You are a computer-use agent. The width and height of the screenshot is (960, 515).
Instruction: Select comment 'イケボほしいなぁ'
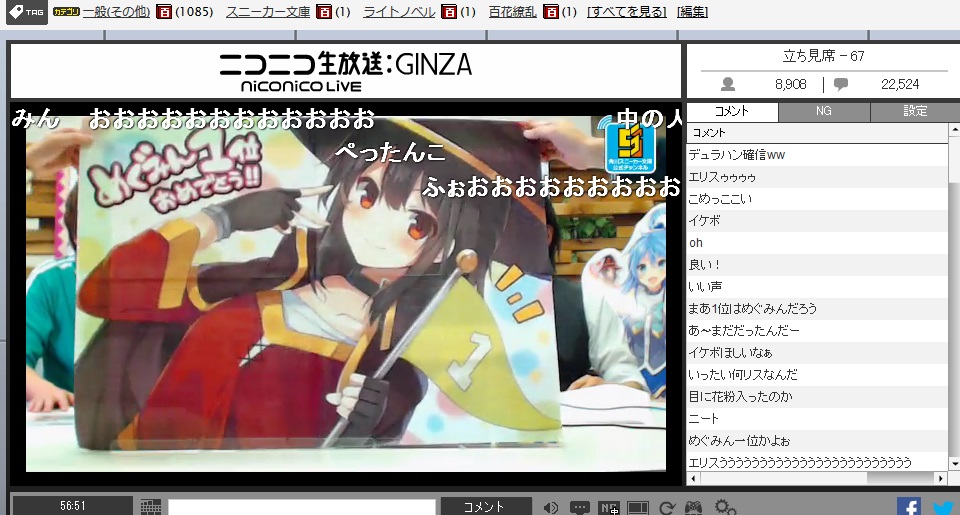coord(817,353)
